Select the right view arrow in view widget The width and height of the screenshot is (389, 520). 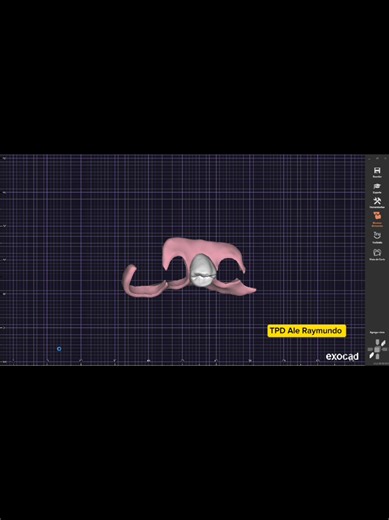(x=384, y=349)
